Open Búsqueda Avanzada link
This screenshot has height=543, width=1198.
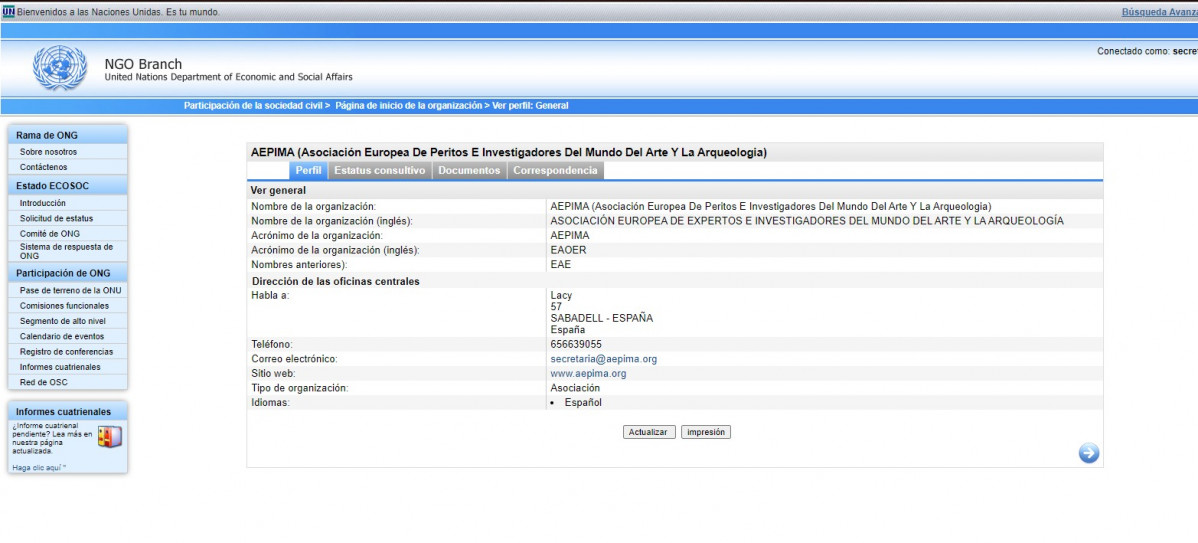point(1159,12)
